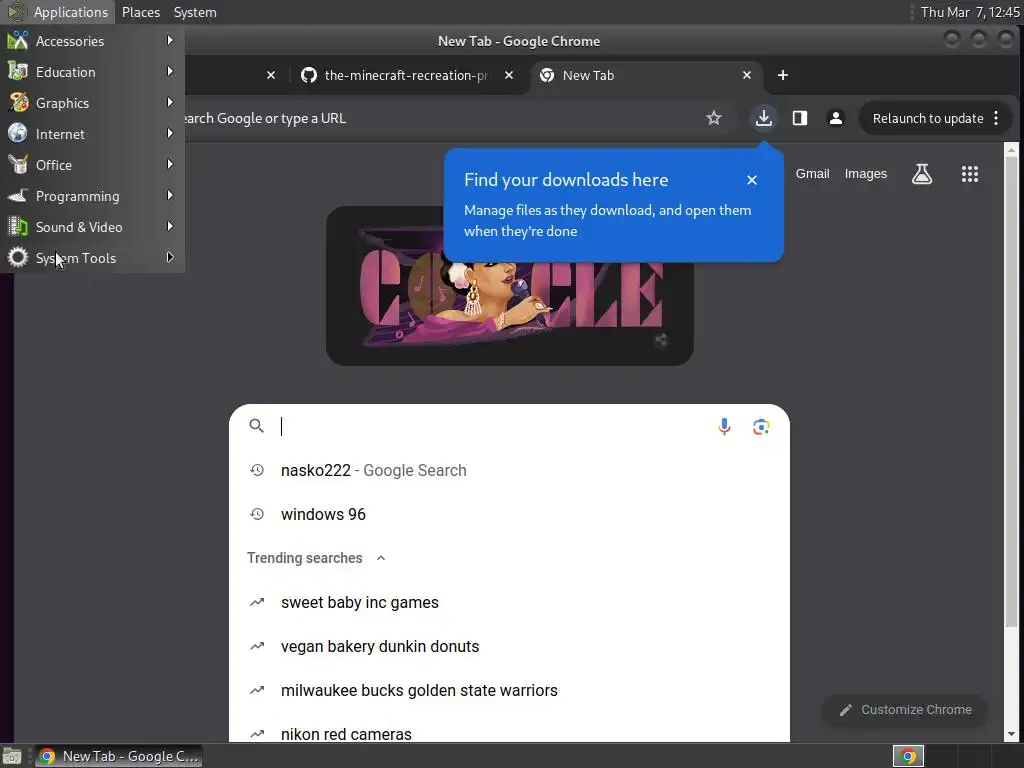The height and width of the screenshot is (768, 1024).
Task: Click the Accessories menu icon
Action: click(18, 40)
